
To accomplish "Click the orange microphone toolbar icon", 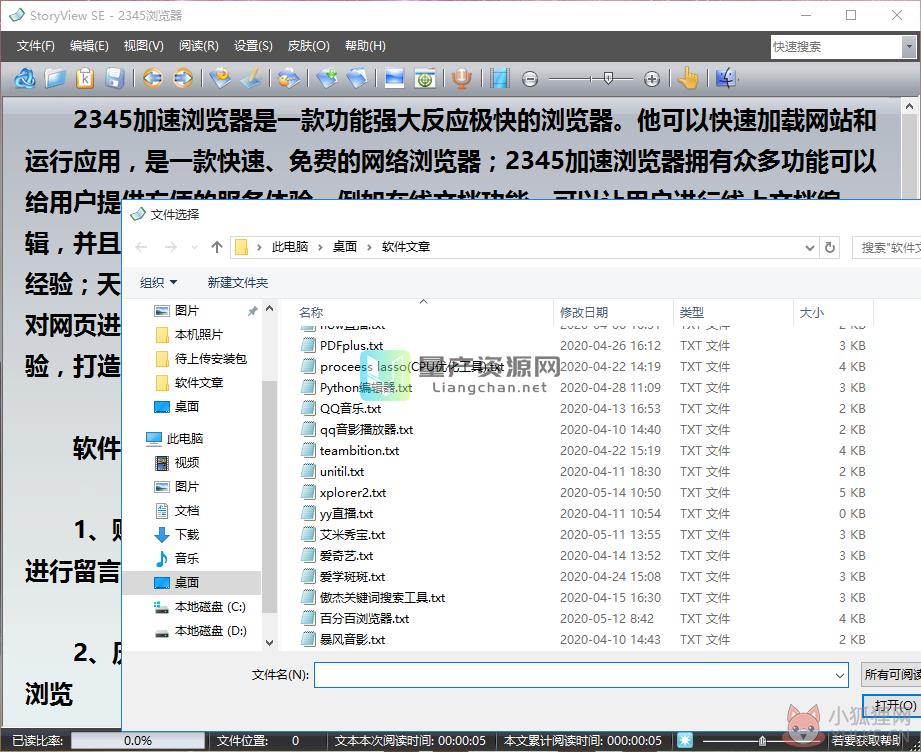I will click(462, 78).
